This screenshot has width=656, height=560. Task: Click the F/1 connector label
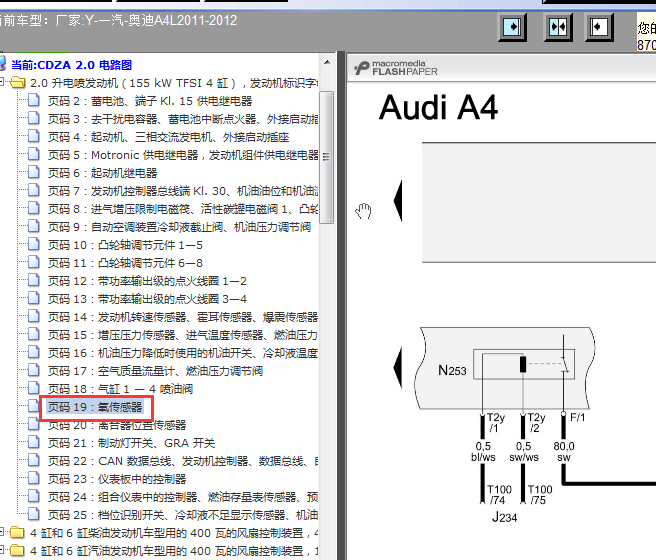coord(577,417)
